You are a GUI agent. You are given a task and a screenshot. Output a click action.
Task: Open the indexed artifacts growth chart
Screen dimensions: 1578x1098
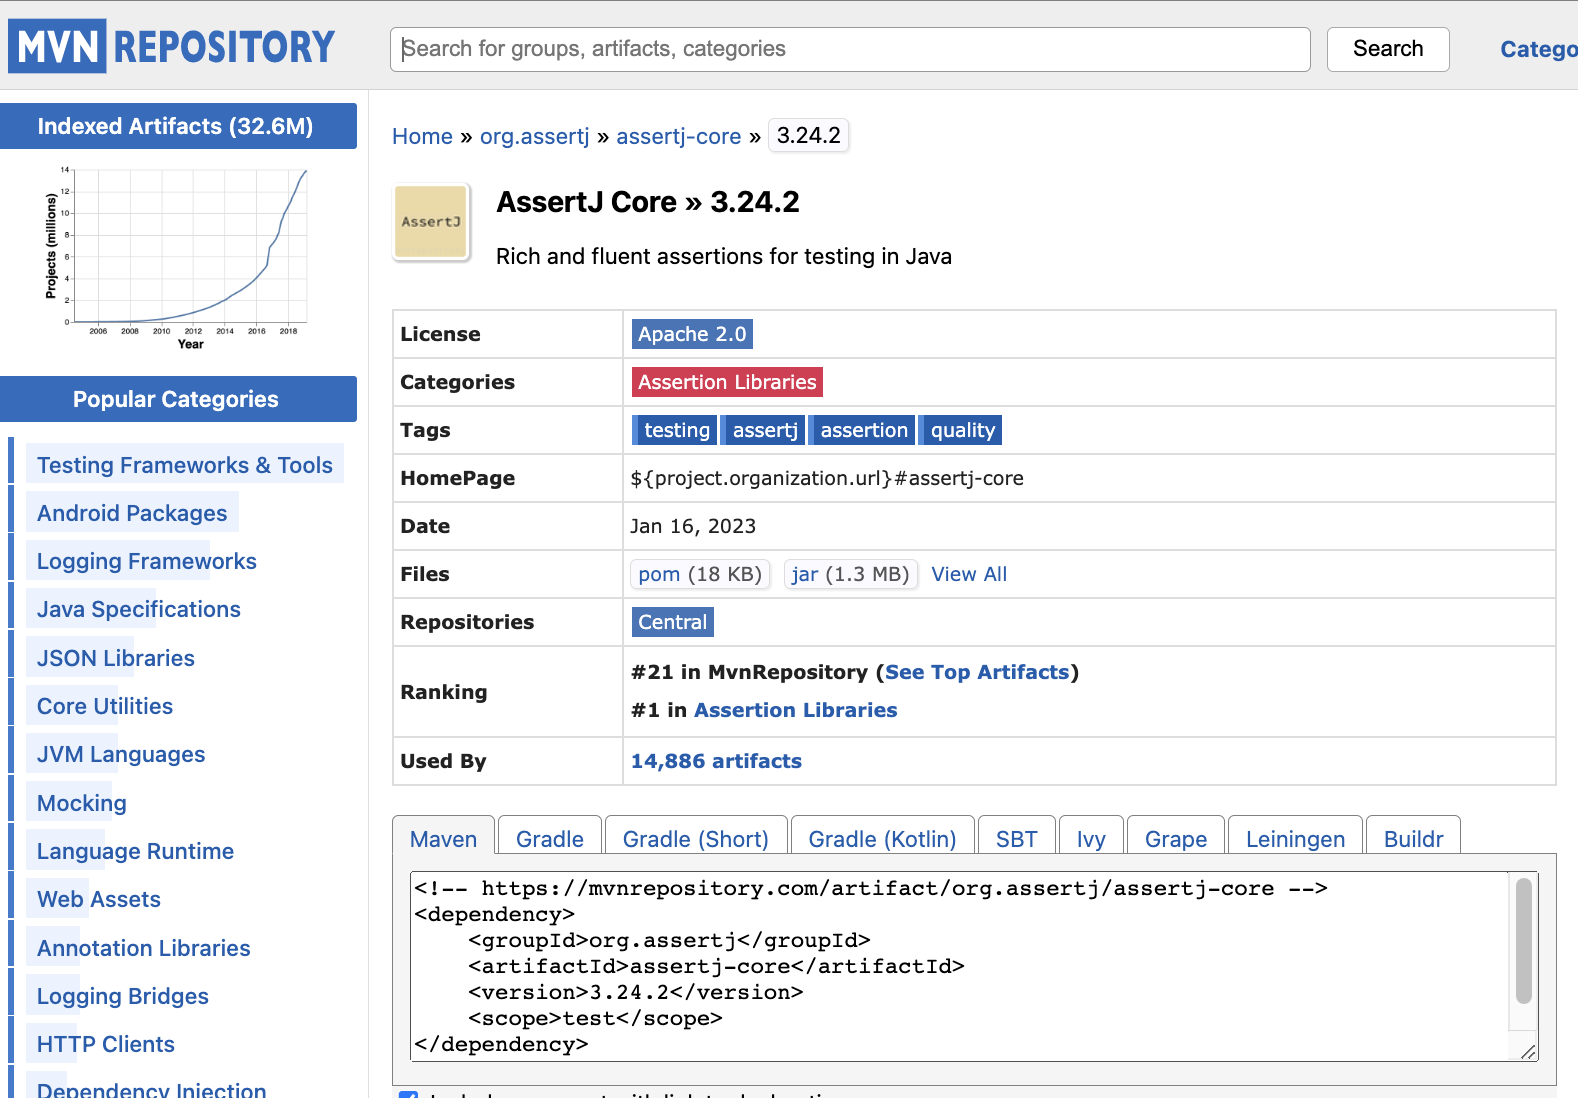176,258
